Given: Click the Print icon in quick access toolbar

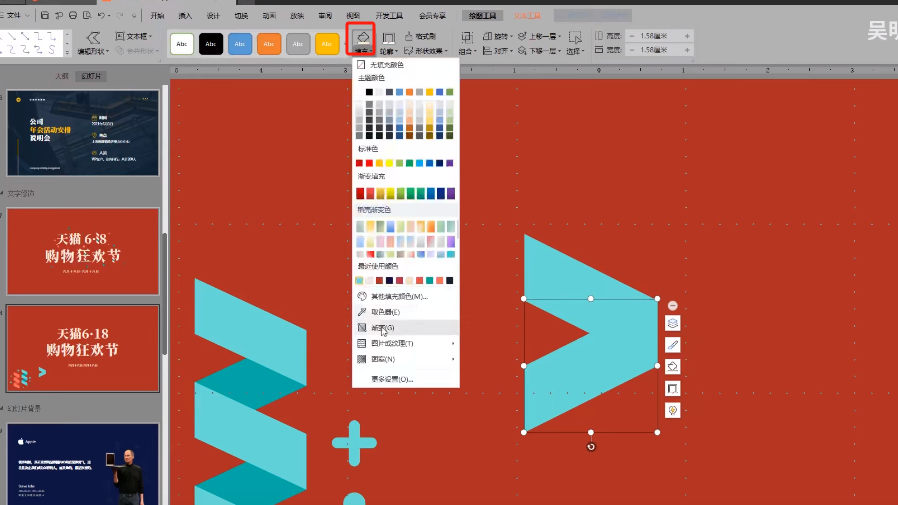Looking at the screenshot, I should pyautogui.click(x=73, y=15).
